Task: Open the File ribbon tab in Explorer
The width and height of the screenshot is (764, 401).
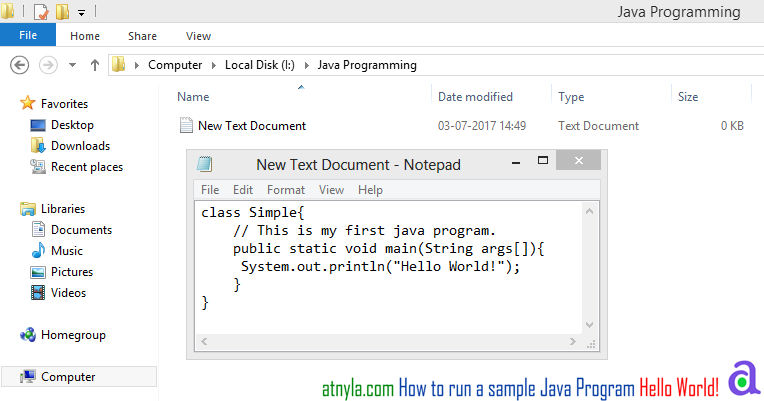Action: (28, 35)
